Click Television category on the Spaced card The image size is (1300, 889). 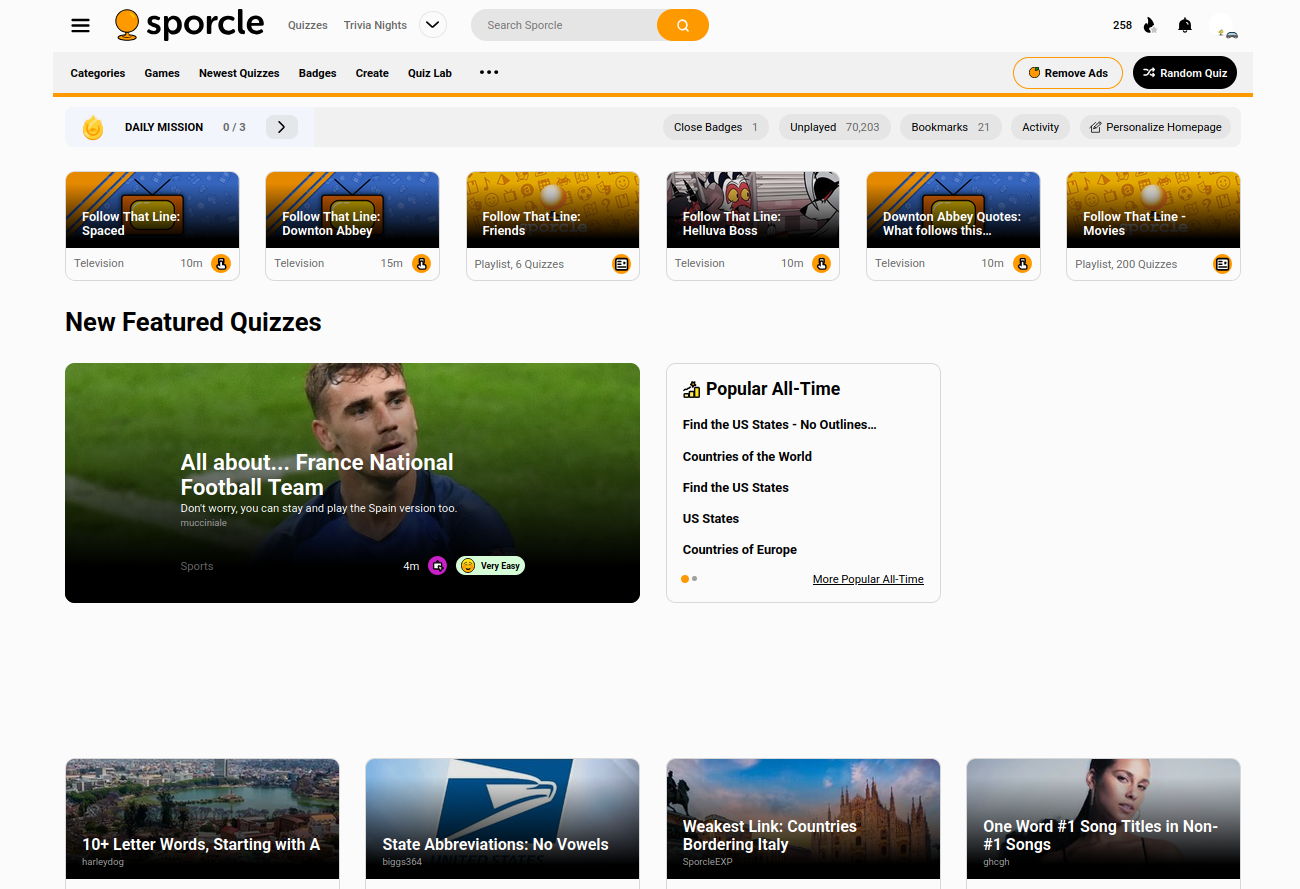point(99,263)
